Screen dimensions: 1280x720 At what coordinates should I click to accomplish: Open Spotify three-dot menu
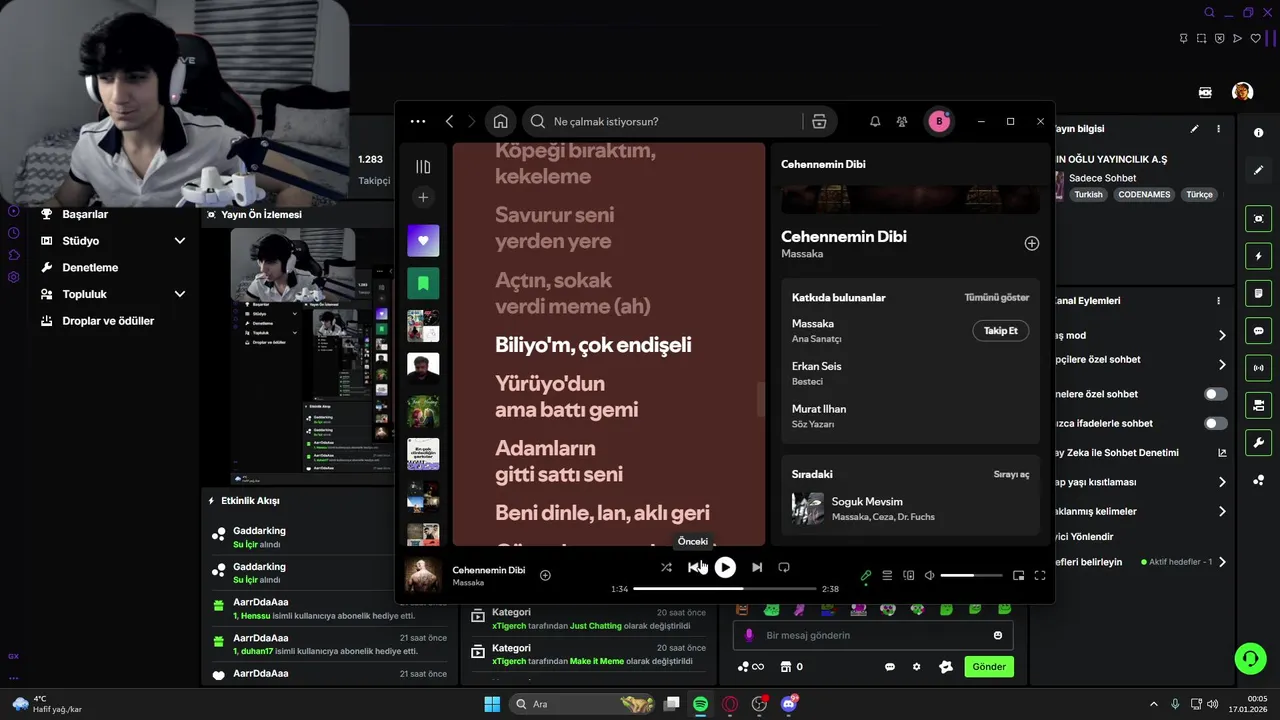(418, 121)
